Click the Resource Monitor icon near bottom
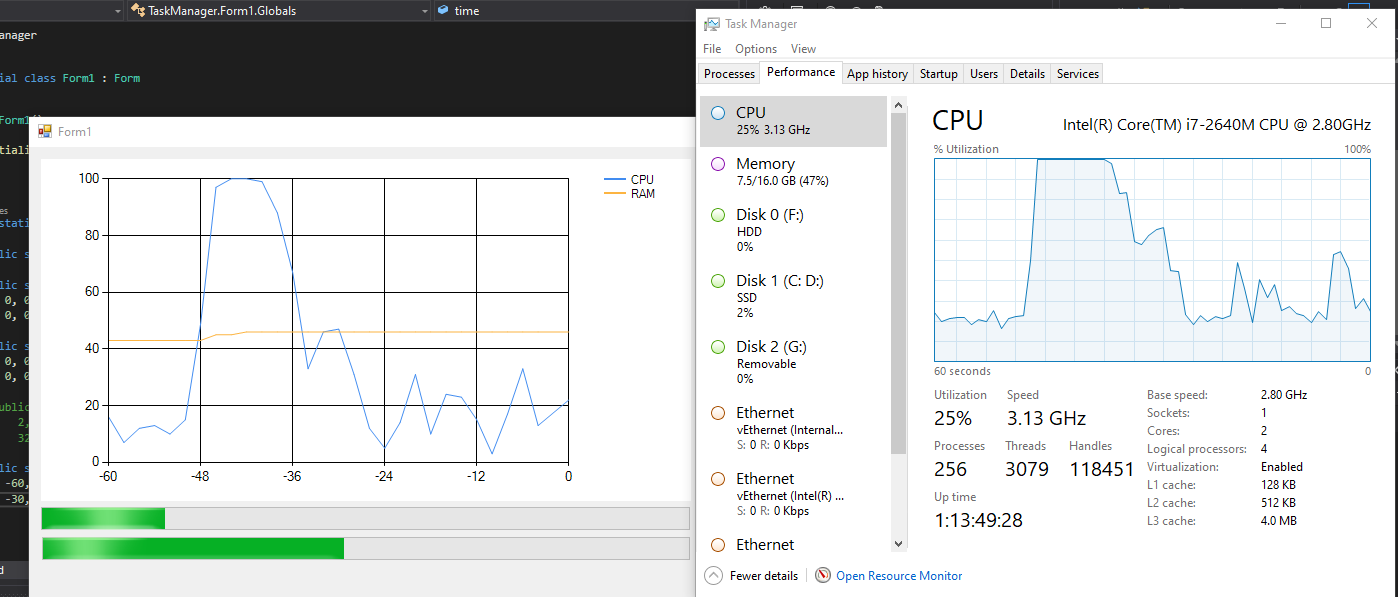This screenshot has width=1398, height=597. click(x=822, y=575)
